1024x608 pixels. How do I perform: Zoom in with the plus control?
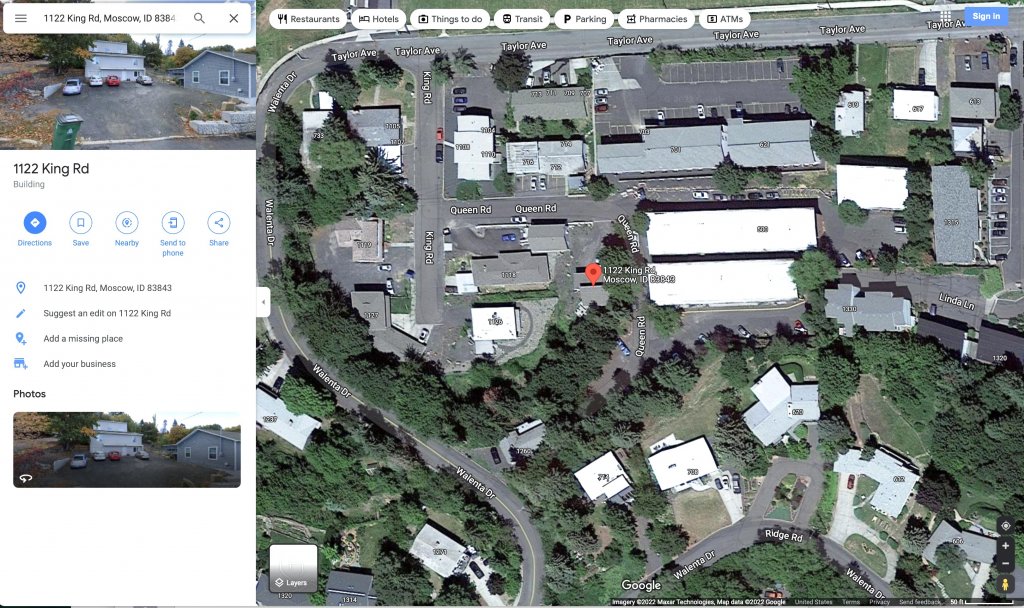tap(1005, 545)
